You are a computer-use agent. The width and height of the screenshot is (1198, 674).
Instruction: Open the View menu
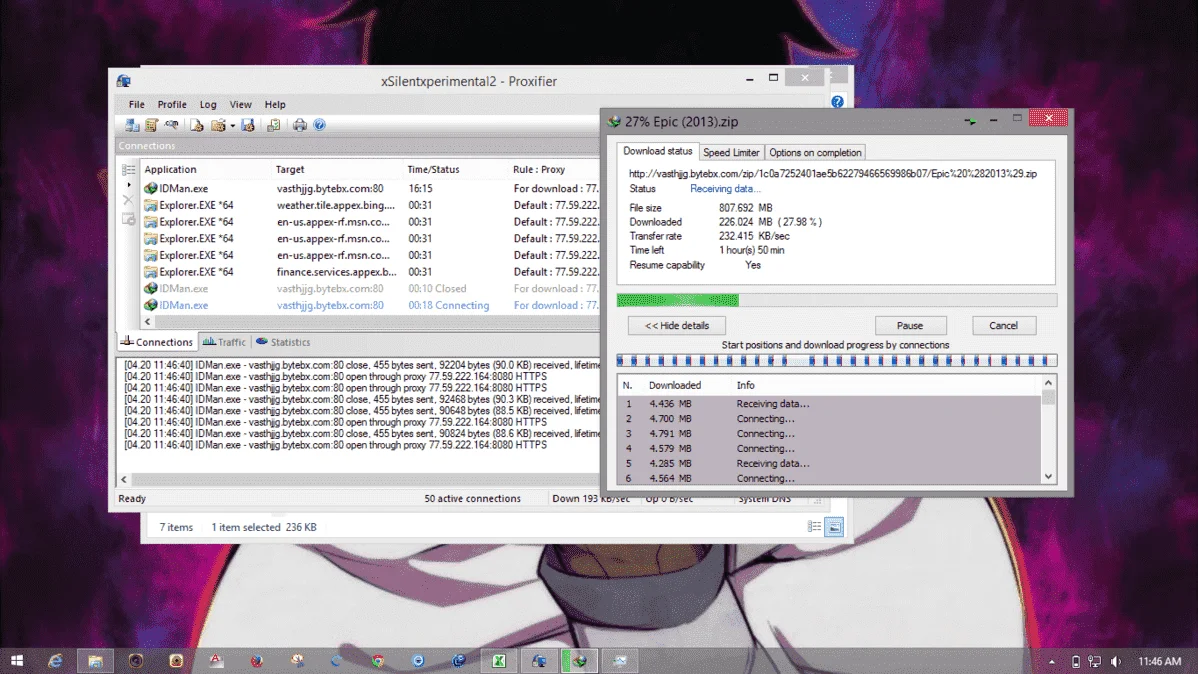tap(240, 105)
